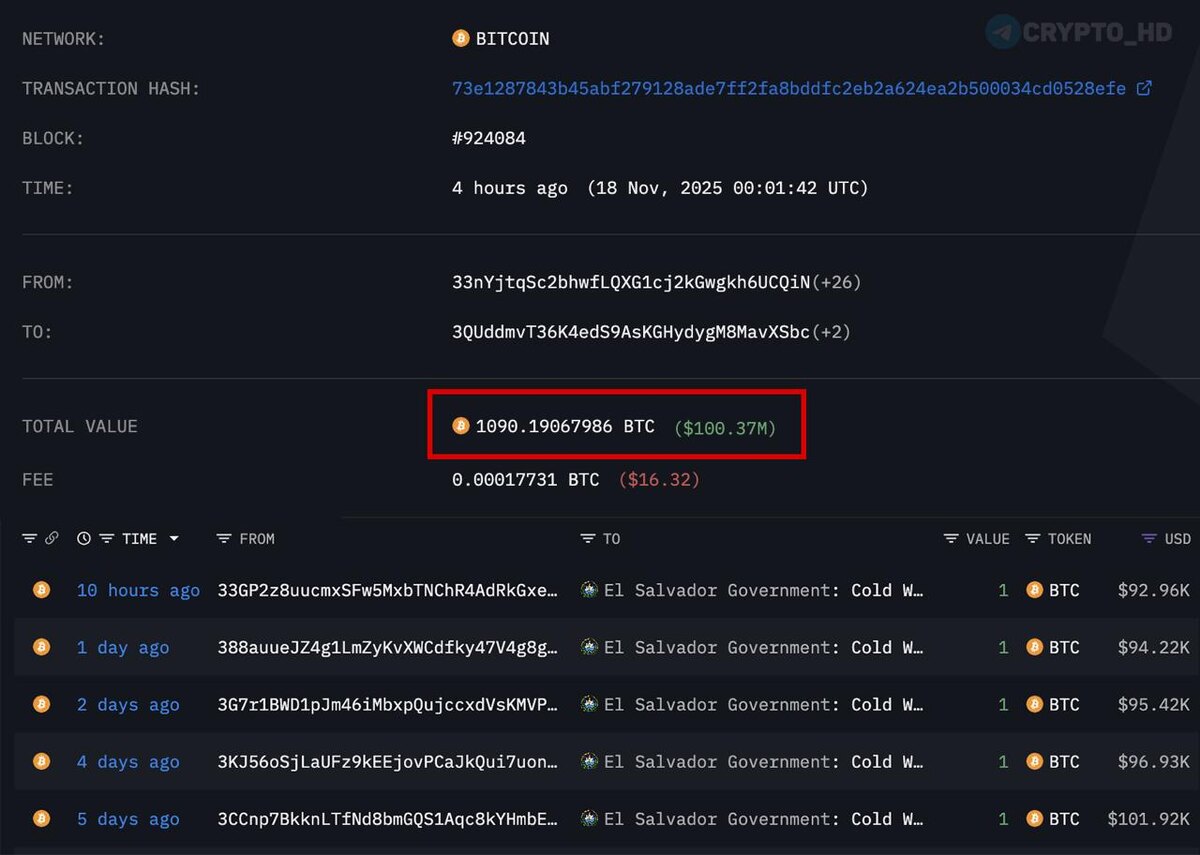1200x855 pixels.
Task: Open sender address 3KJ56oSjLaUFz9kEEjovPCaJkQui7uon...
Action: pos(388,761)
